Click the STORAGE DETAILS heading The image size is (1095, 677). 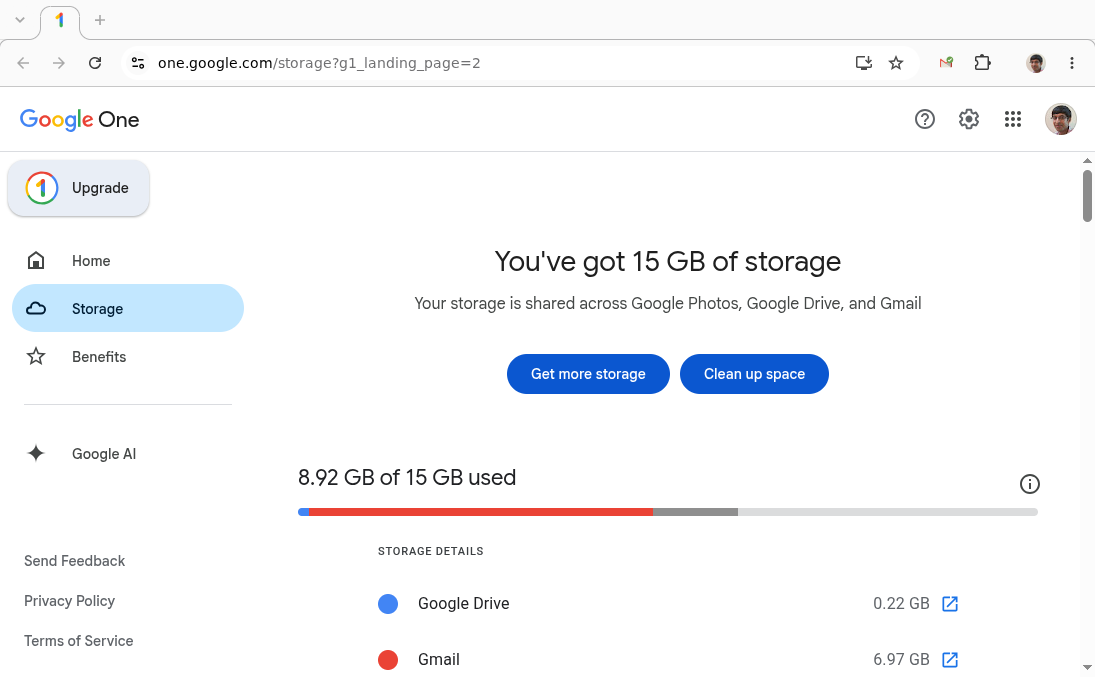(x=431, y=551)
